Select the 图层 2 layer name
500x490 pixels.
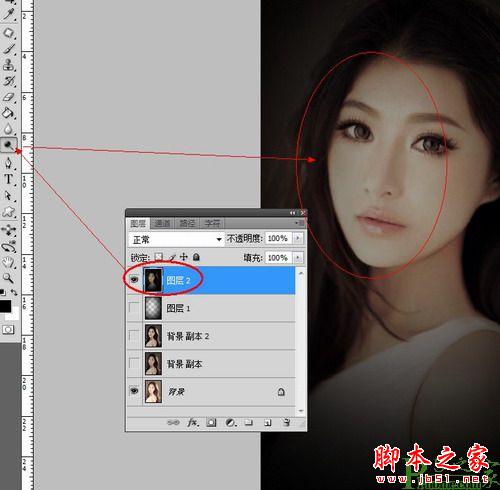(x=178, y=280)
